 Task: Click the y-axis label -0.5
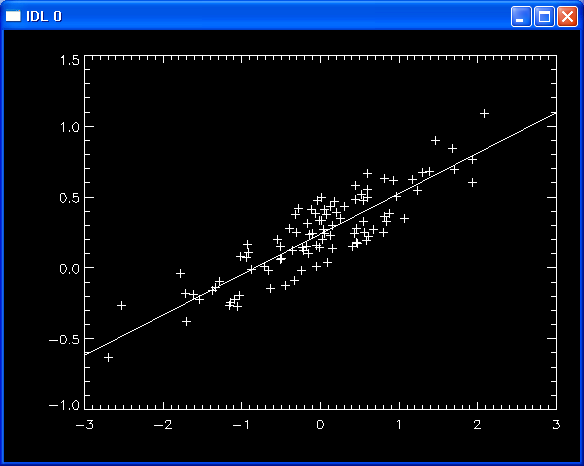pos(64,339)
